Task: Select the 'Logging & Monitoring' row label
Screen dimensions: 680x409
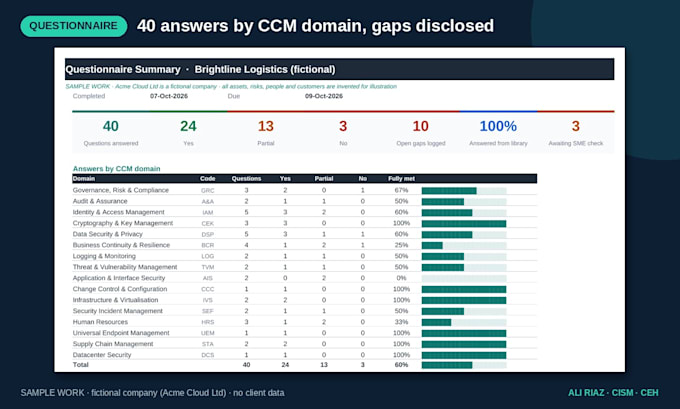Action: tap(104, 256)
